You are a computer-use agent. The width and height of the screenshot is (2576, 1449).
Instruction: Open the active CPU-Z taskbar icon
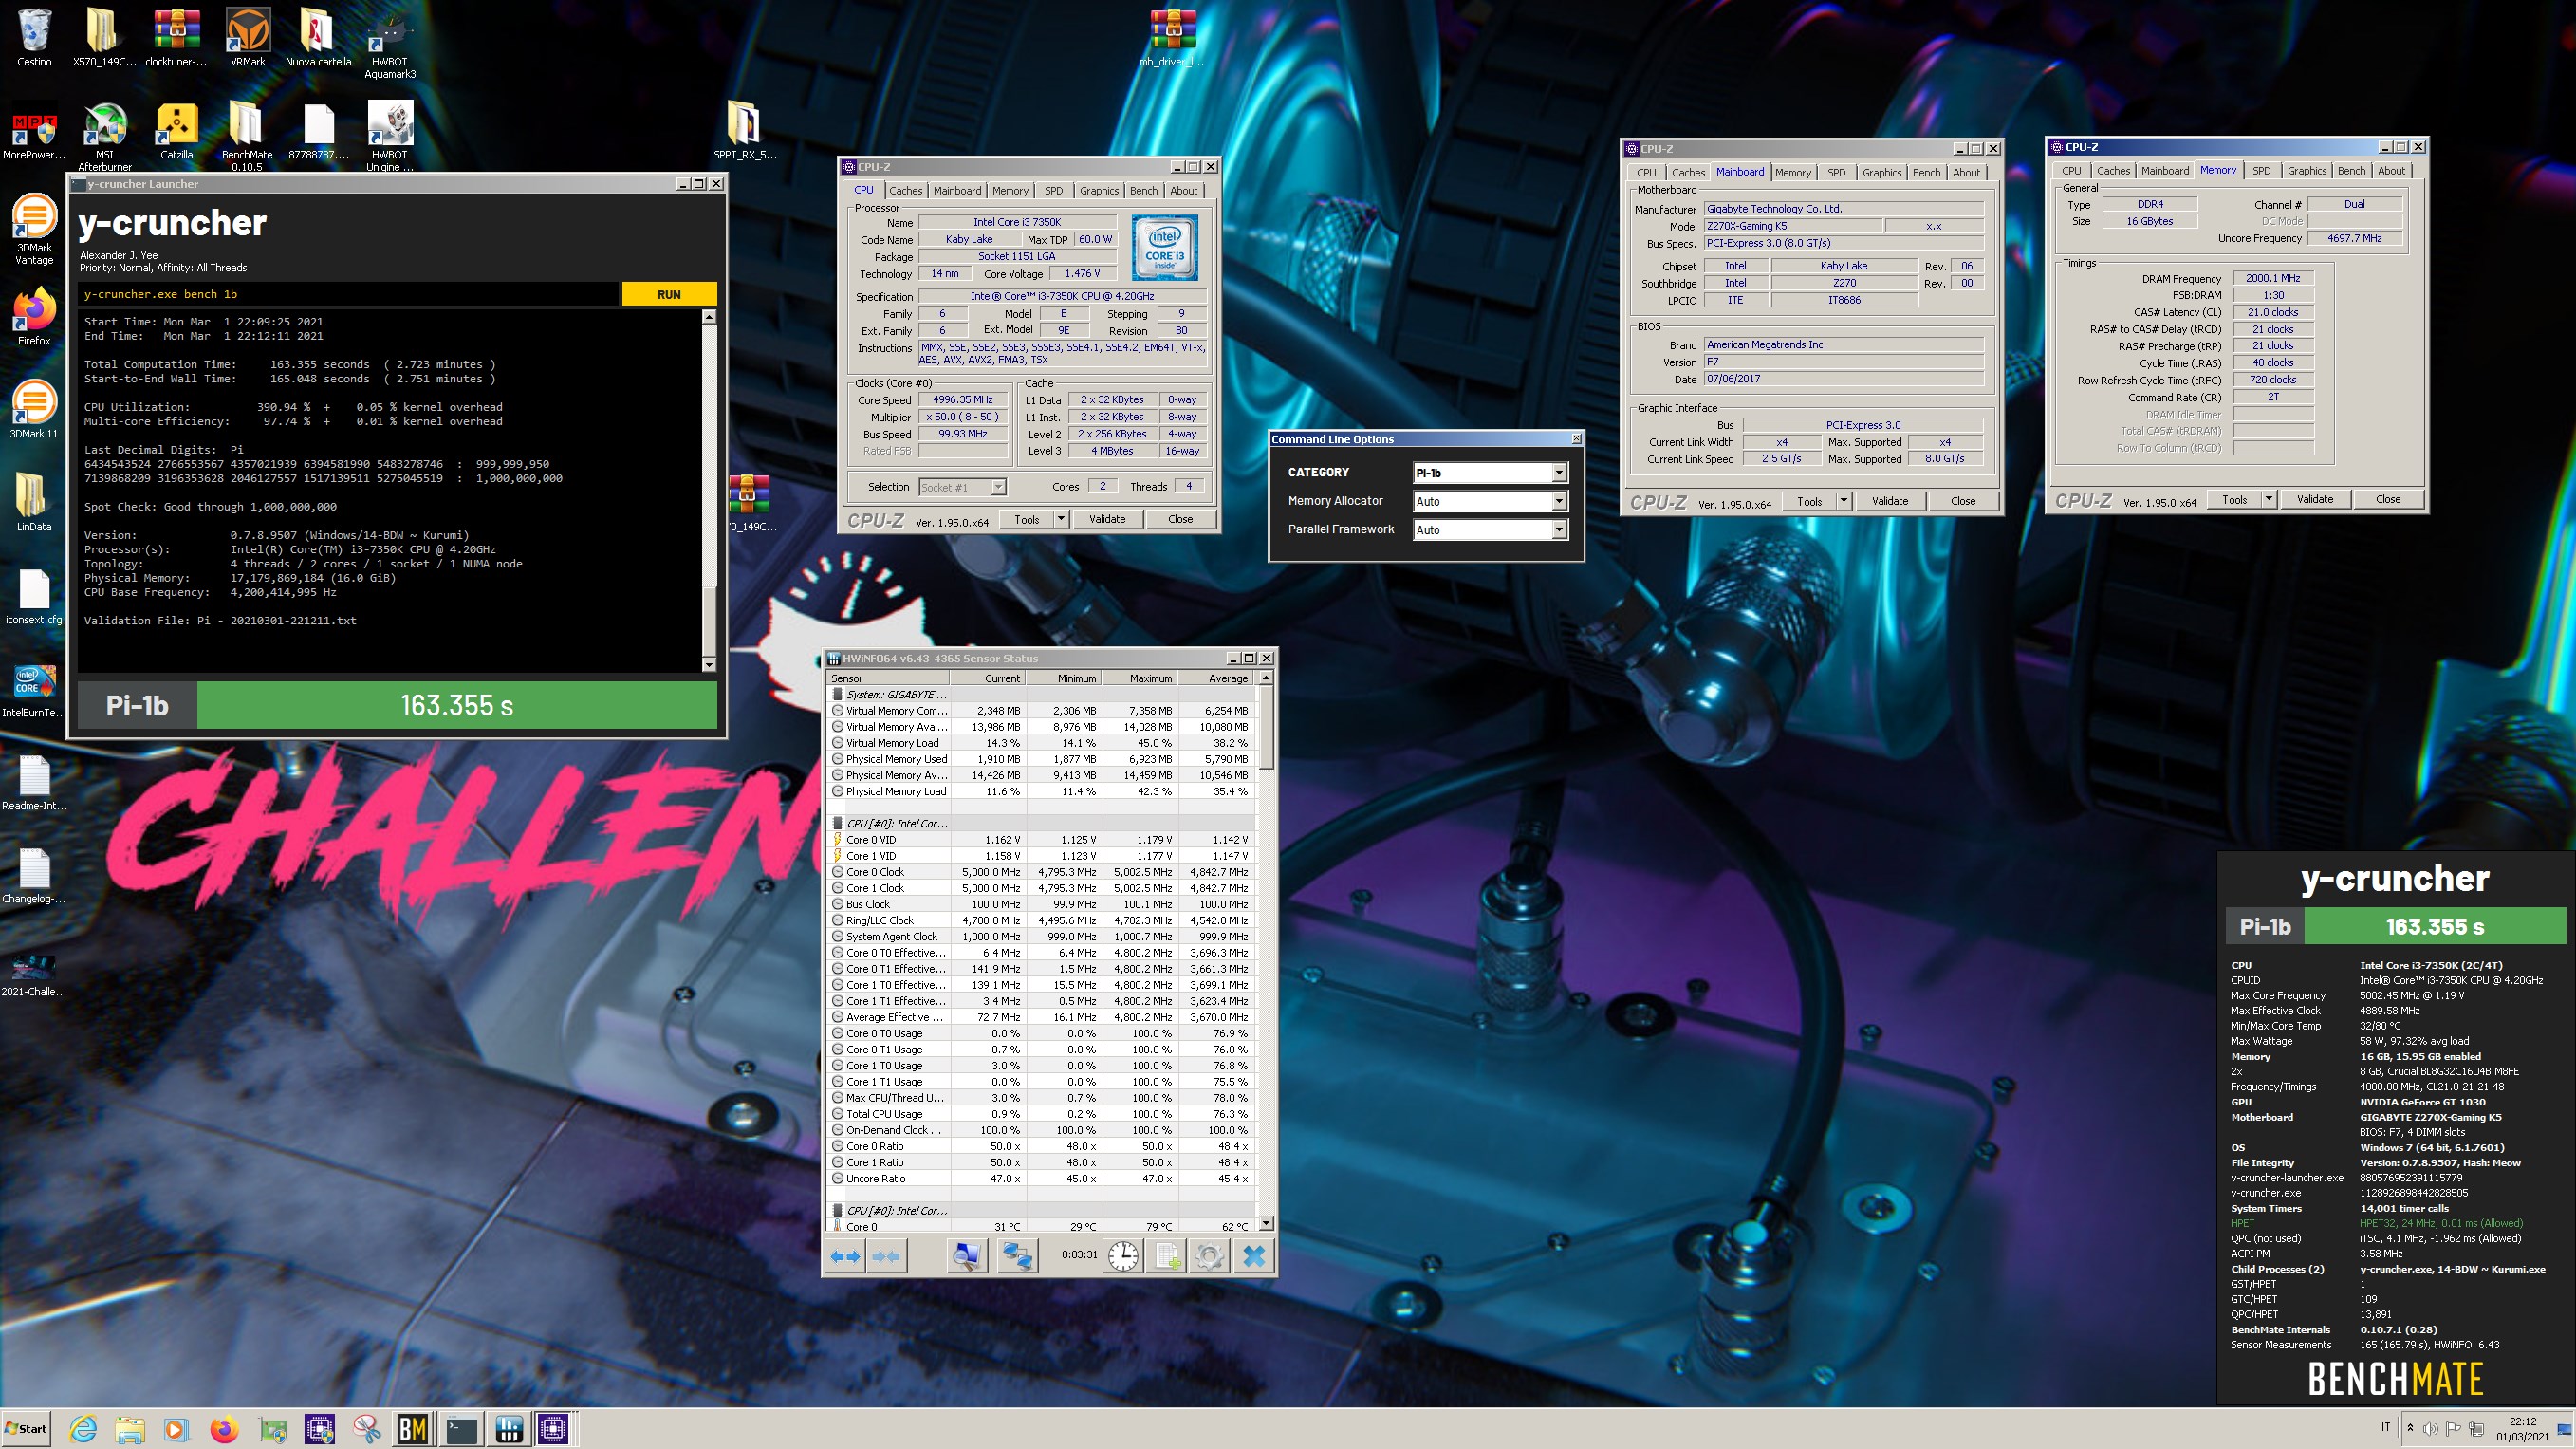554,1429
